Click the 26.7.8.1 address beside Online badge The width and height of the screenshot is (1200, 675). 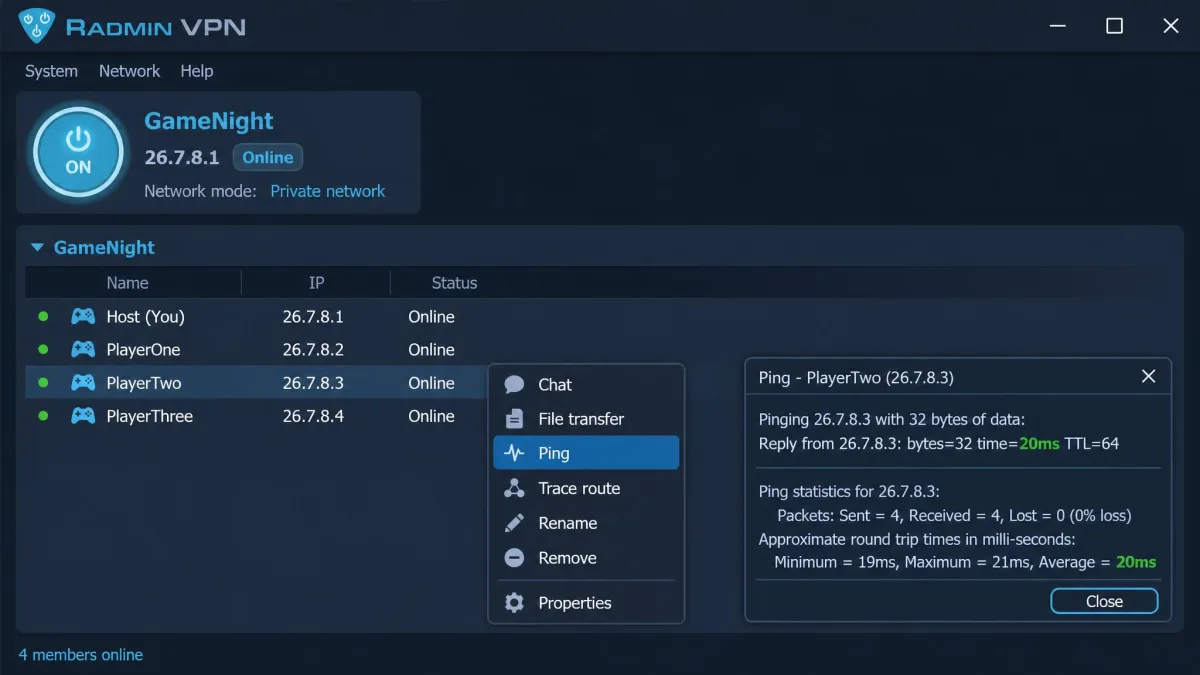pos(182,157)
